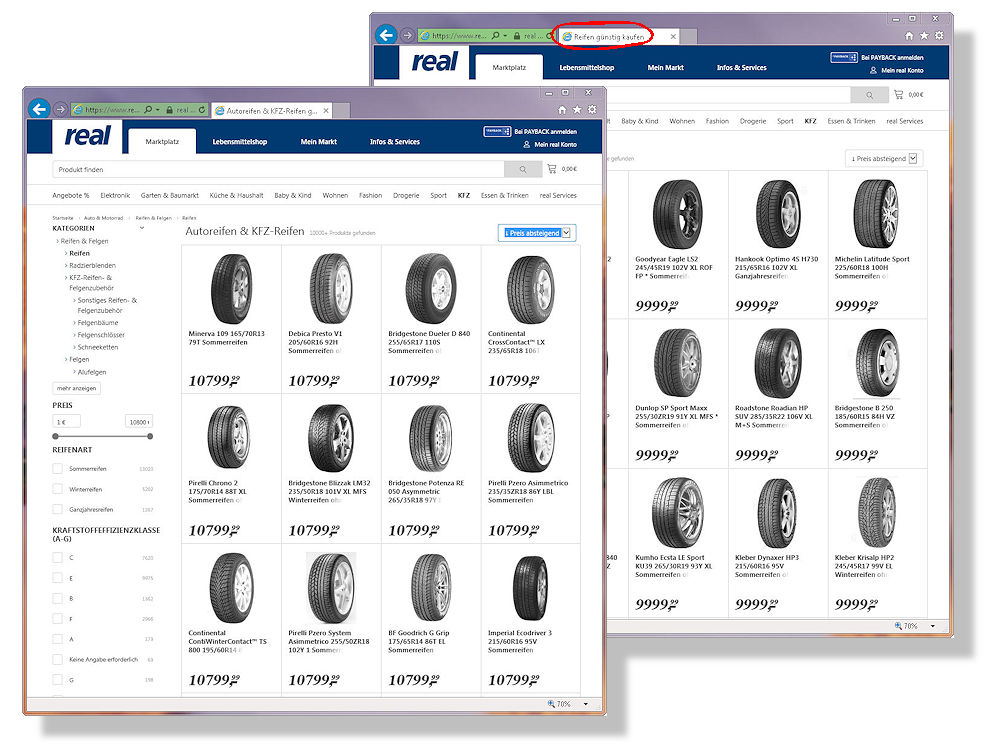Open Mein Markt tab in the front window
This screenshot has width=1000, height=750.
pyautogui.click(x=319, y=142)
